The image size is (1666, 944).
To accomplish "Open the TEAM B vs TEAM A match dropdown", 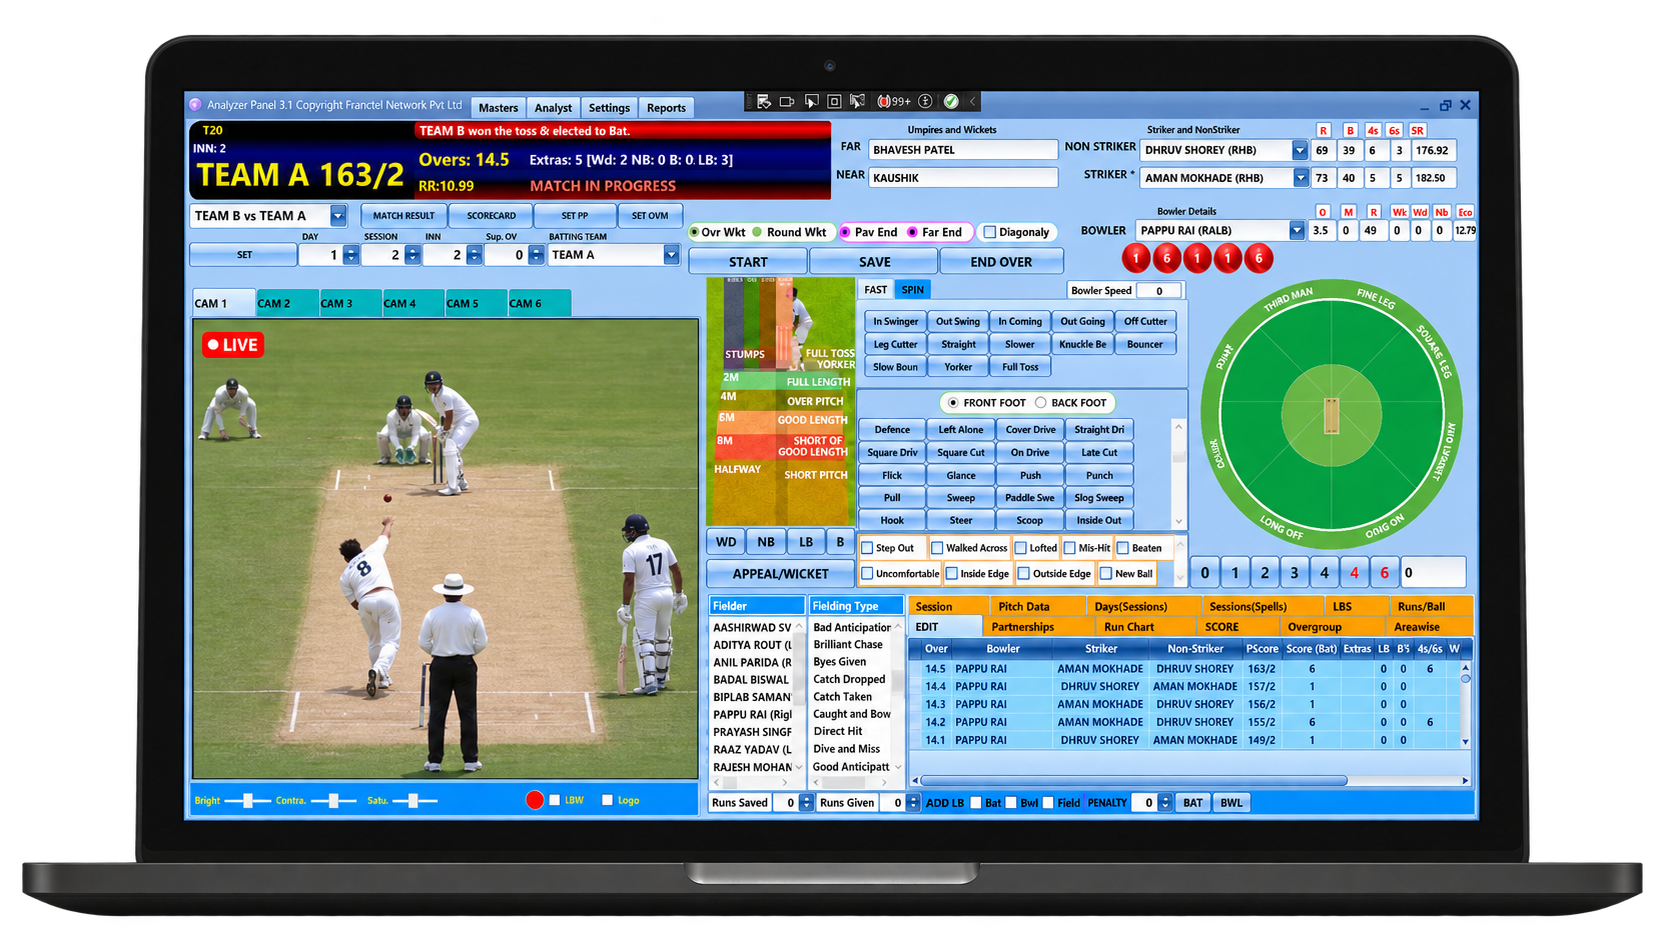I will click(338, 216).
